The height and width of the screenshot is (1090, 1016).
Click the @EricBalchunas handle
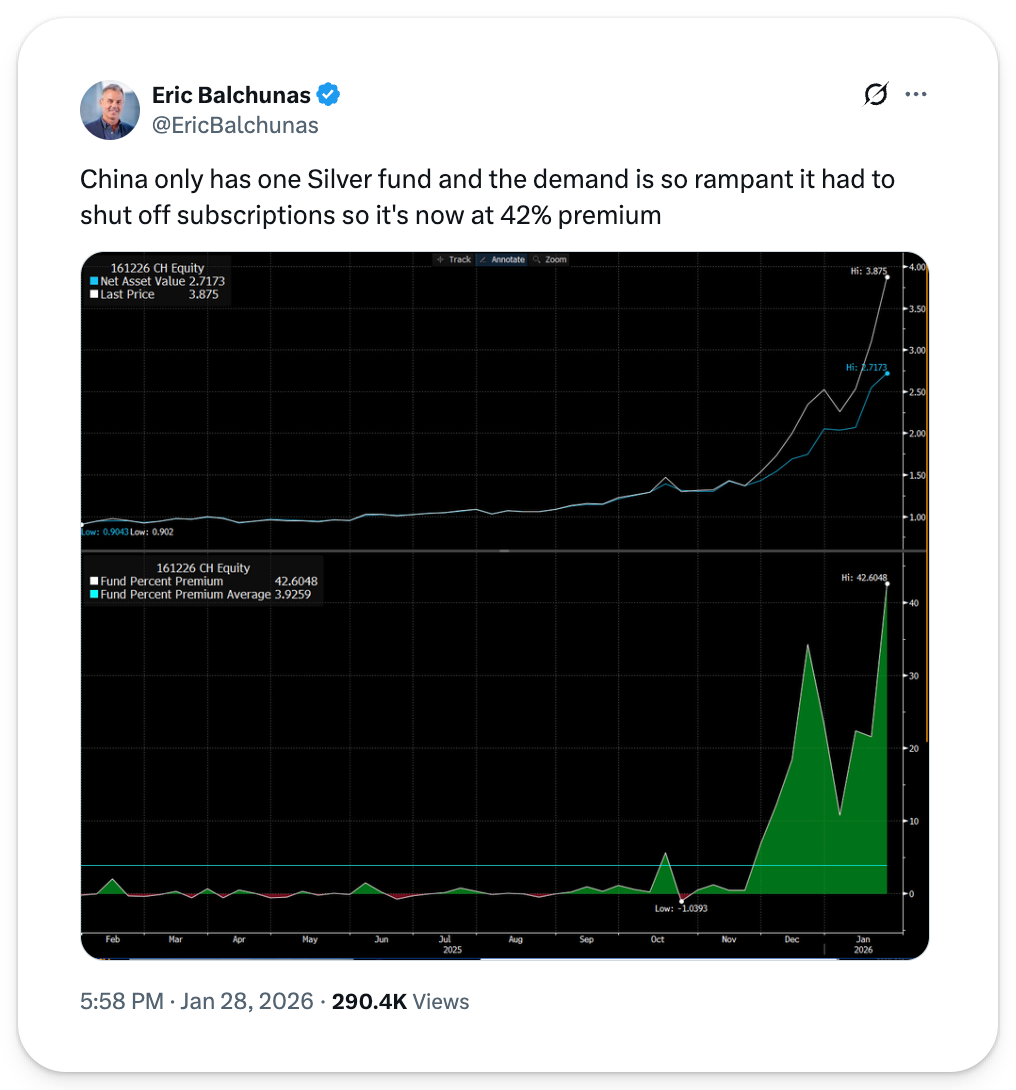pos(235,125)
